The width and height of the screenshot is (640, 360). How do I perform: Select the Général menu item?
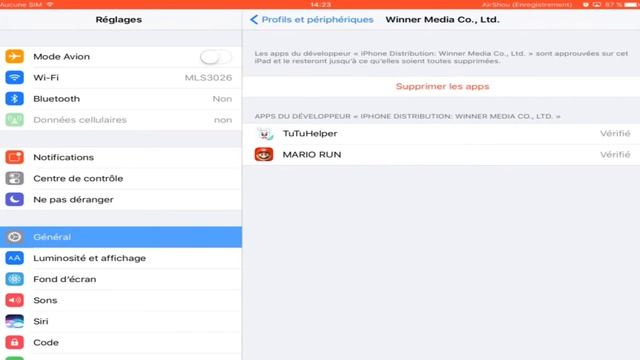121,237
